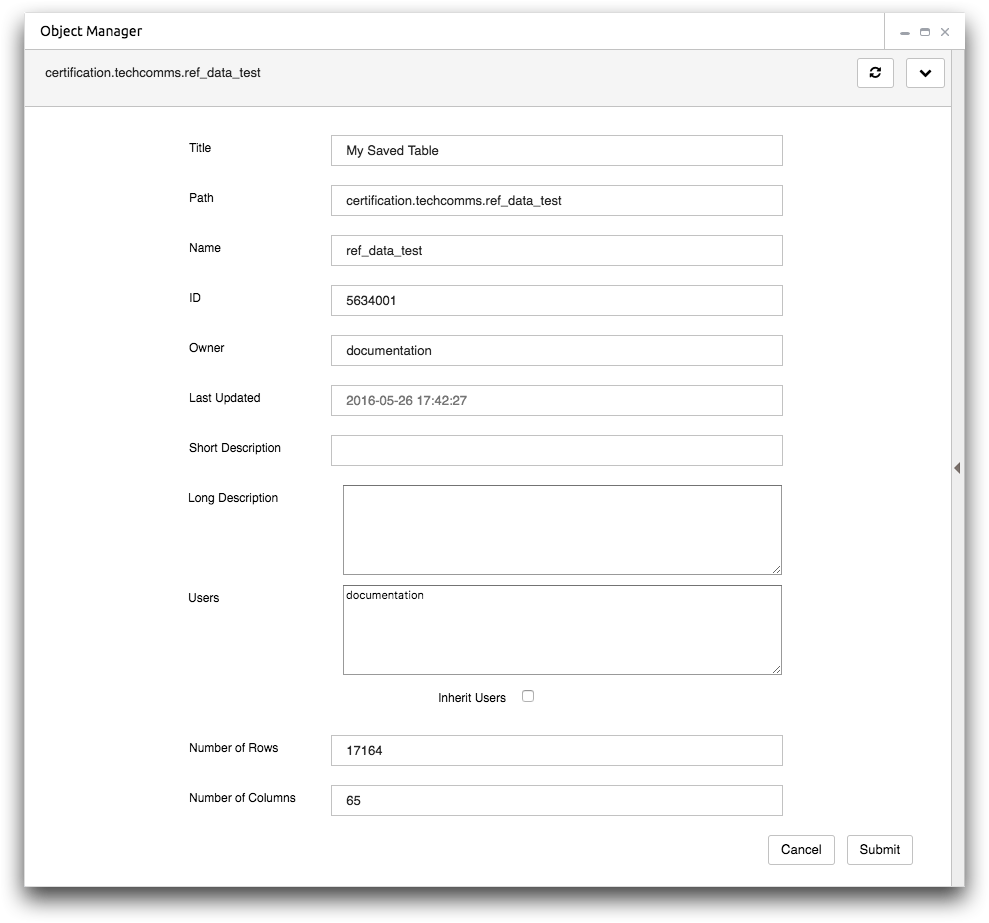Viewport: 989px width, 923px height.
Task: Focus the ID field showing 5634001
Action: (556, 301)
